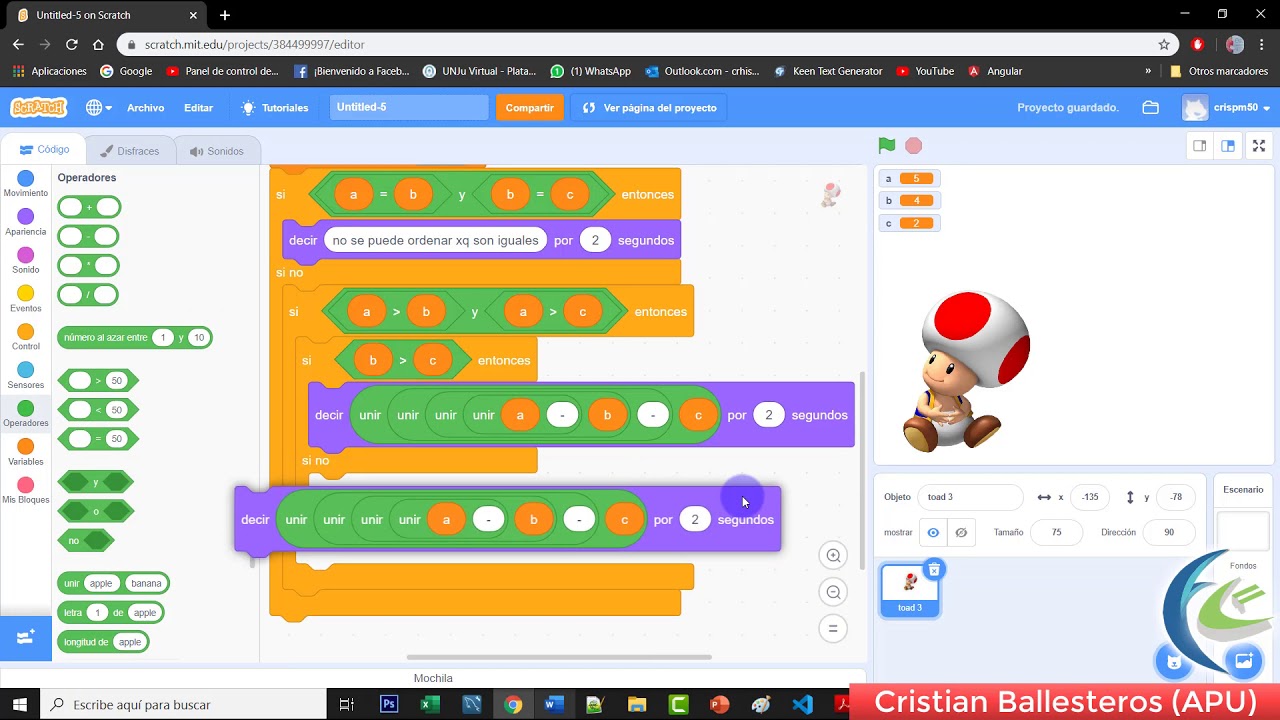Hide the sprite with crossed-eye icon
1280x720 pixels.
tap(961, 532)
